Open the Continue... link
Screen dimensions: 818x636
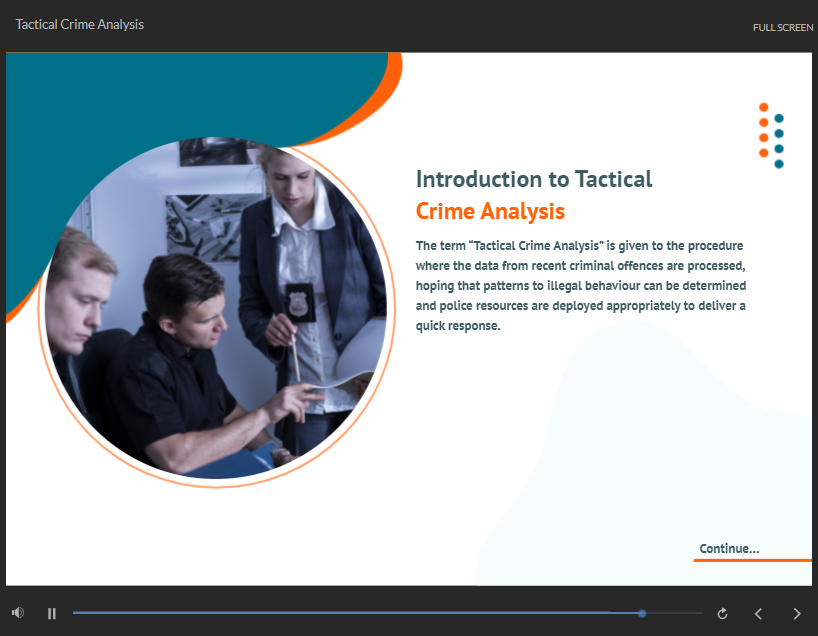(x=729, y=548)
